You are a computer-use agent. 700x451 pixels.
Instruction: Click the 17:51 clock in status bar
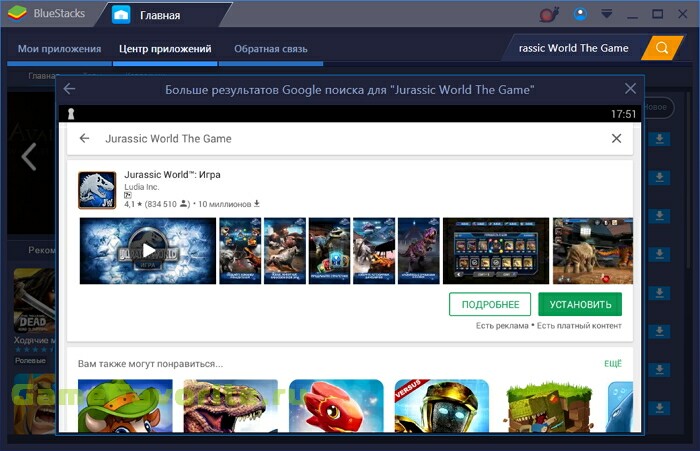tap(623, 114)
